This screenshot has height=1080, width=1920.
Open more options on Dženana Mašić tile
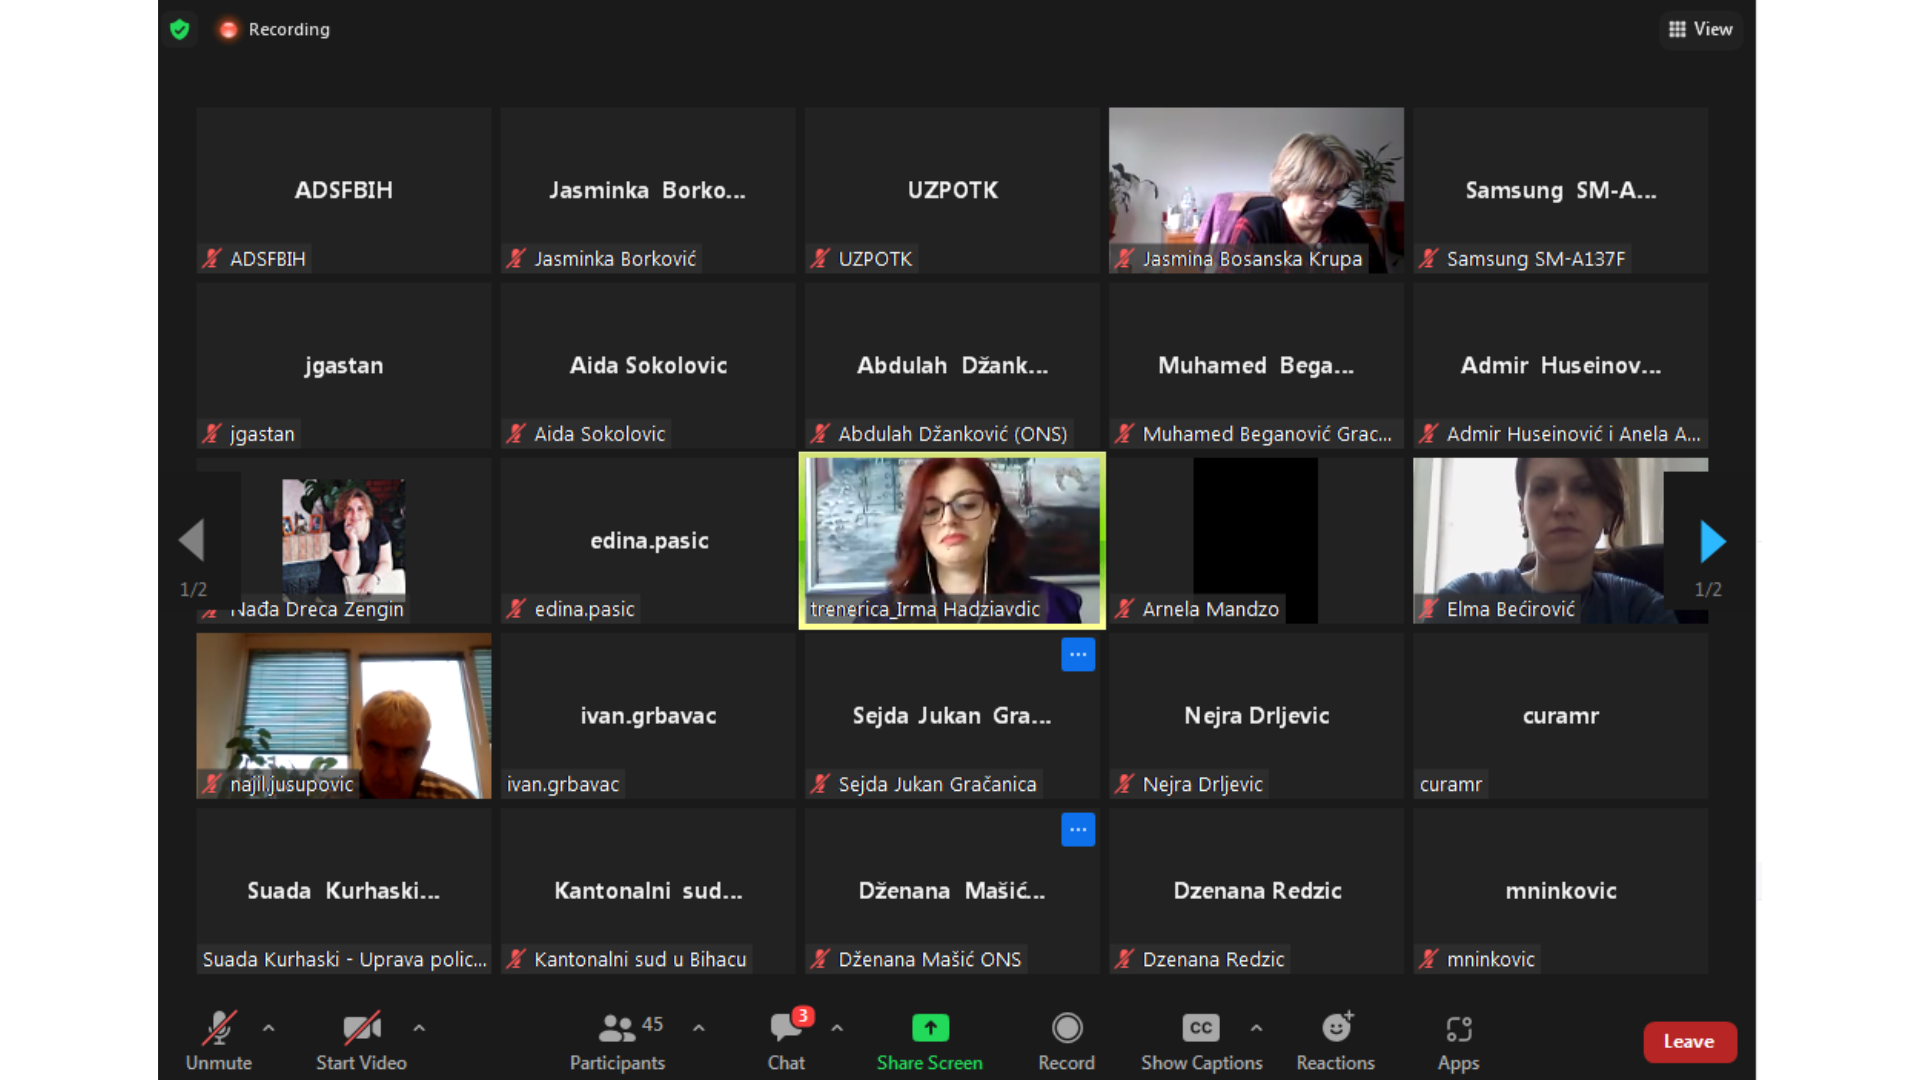pyautogui.click(x=1078, y=829)
